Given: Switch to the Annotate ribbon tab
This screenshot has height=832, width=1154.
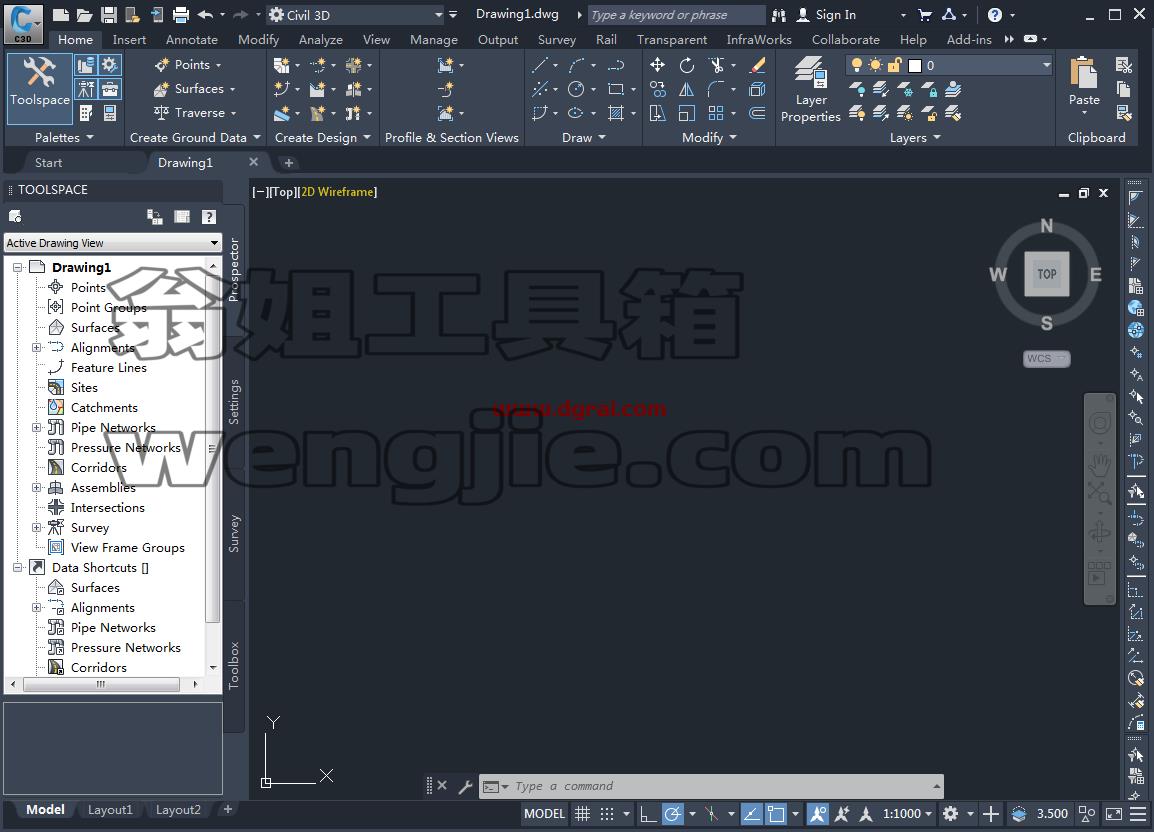Looking at the screenshot, I should point(191,40).
